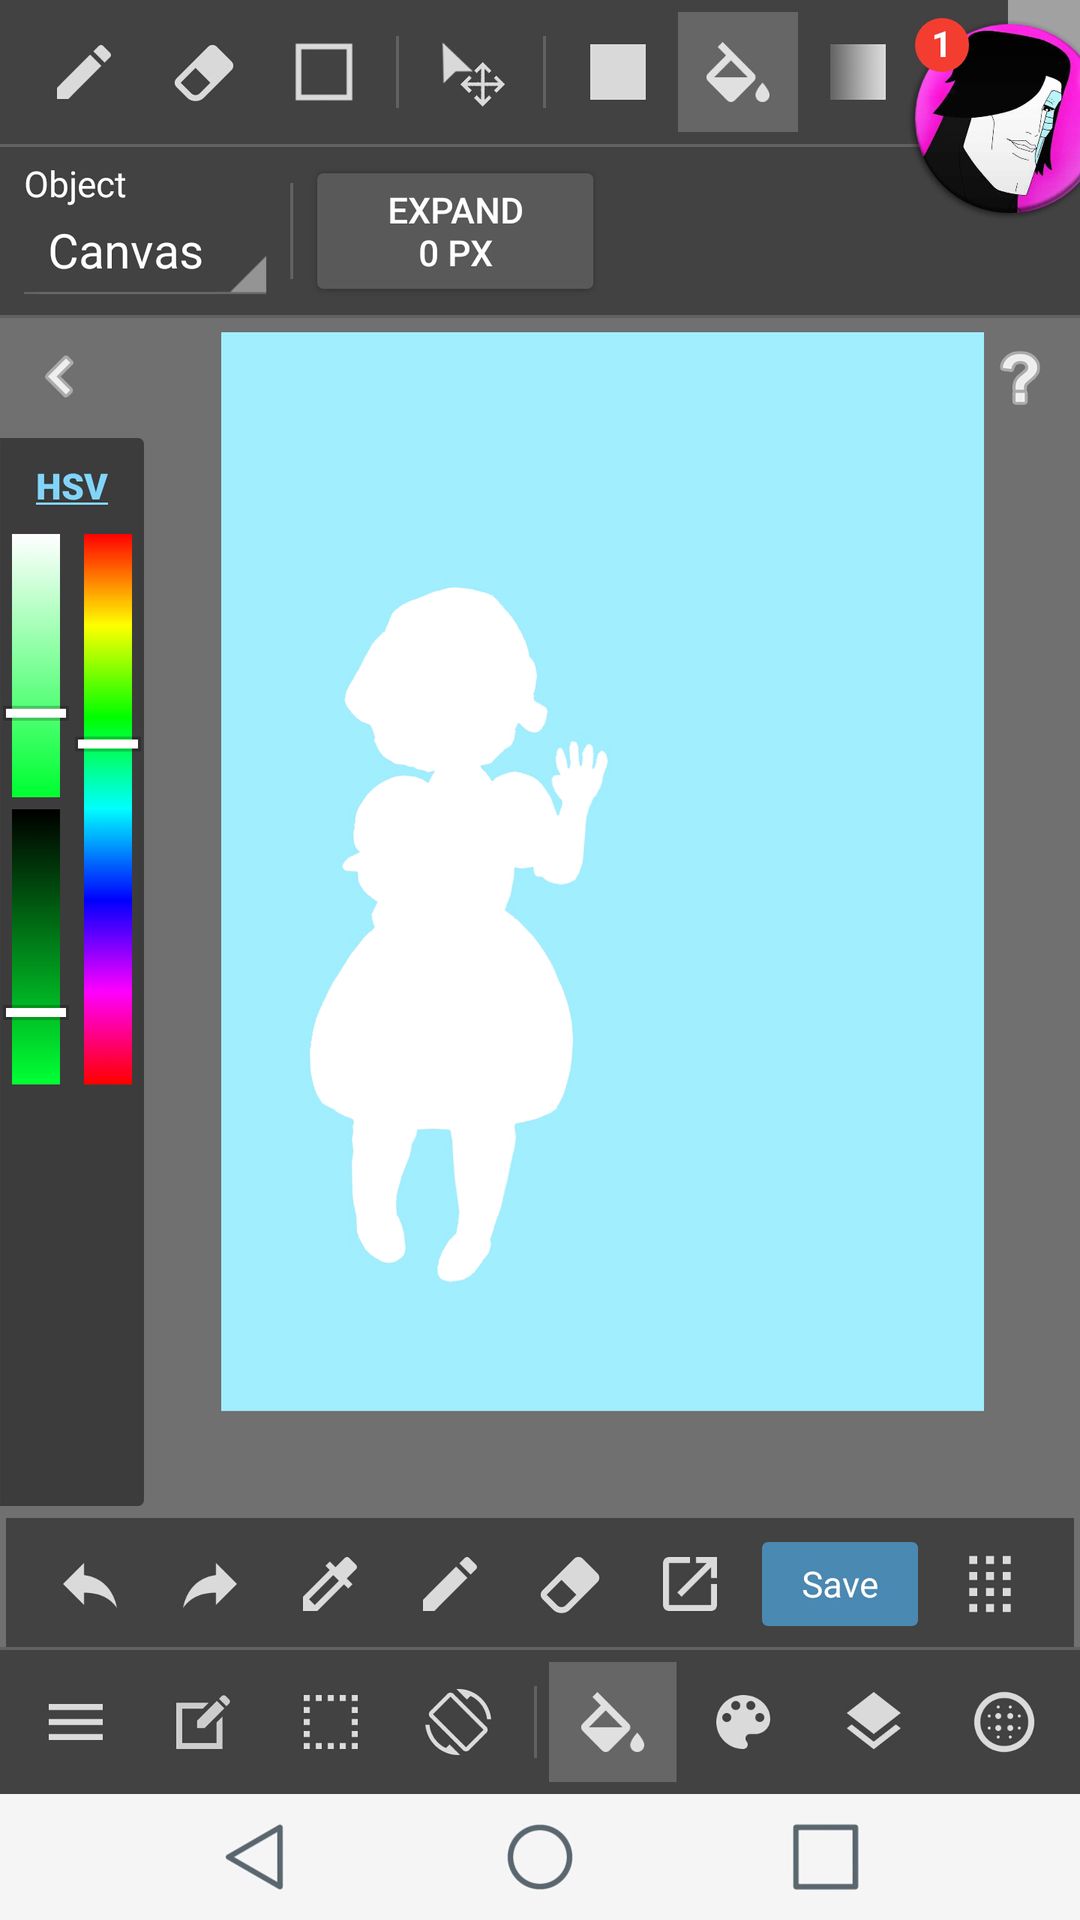Select the pen in bottom shortcut bar
The width and height of the screenshot is (1080, 1920).
(x=450, y=1585)
